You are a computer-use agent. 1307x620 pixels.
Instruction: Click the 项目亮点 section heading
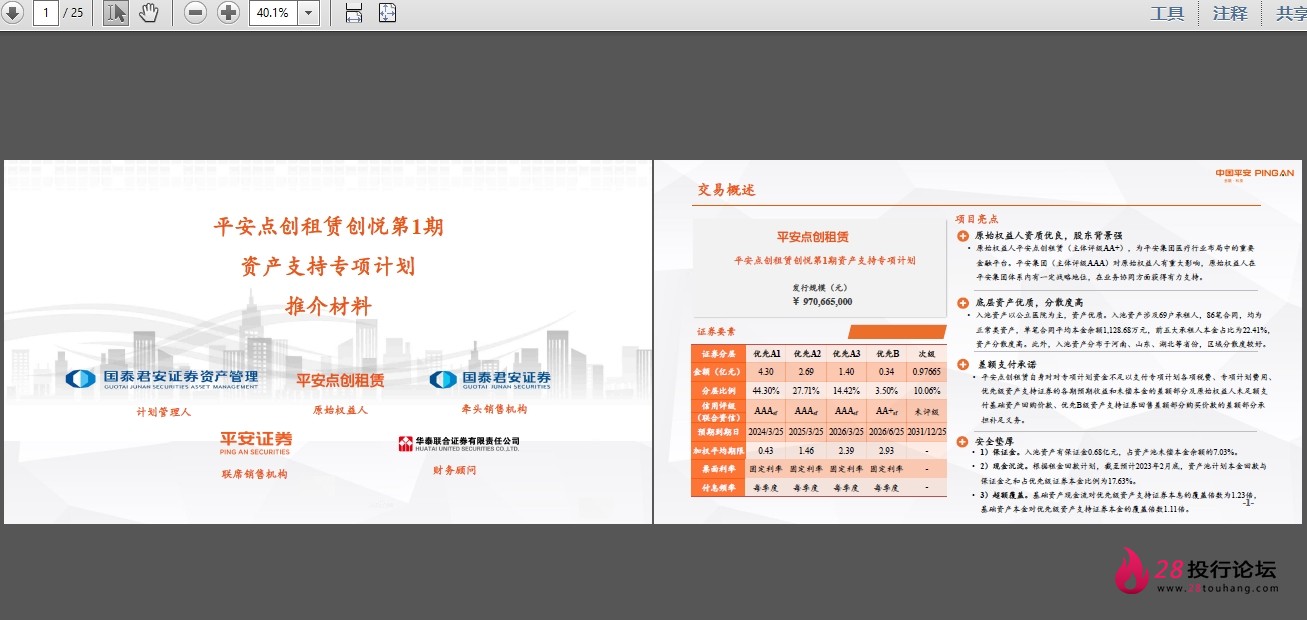977,219
